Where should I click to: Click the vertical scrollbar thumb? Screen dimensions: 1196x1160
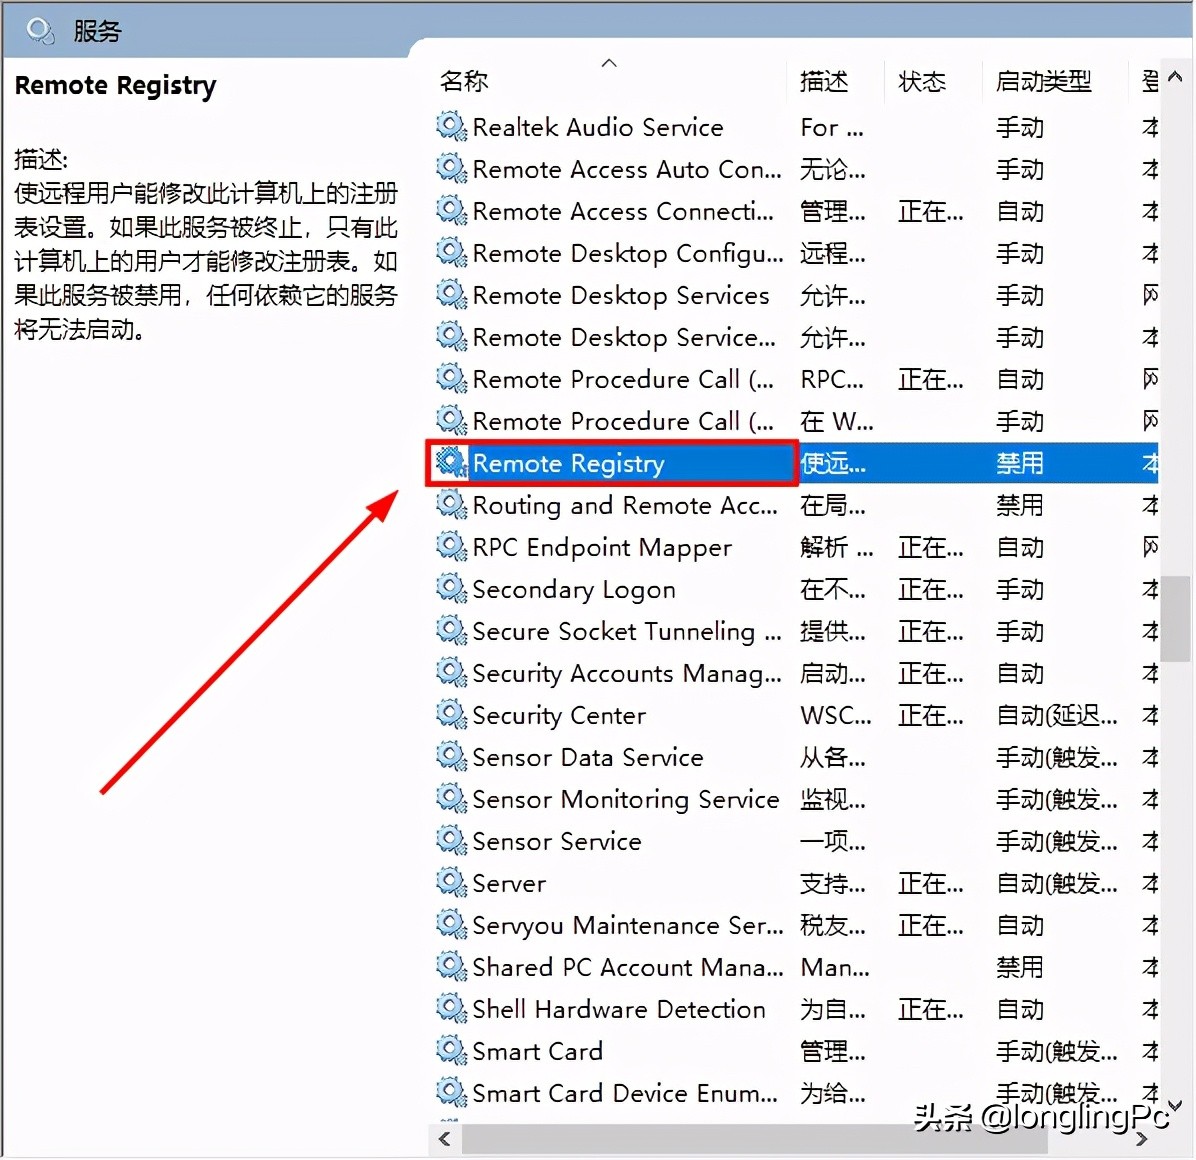click(x=1175, y=619)
